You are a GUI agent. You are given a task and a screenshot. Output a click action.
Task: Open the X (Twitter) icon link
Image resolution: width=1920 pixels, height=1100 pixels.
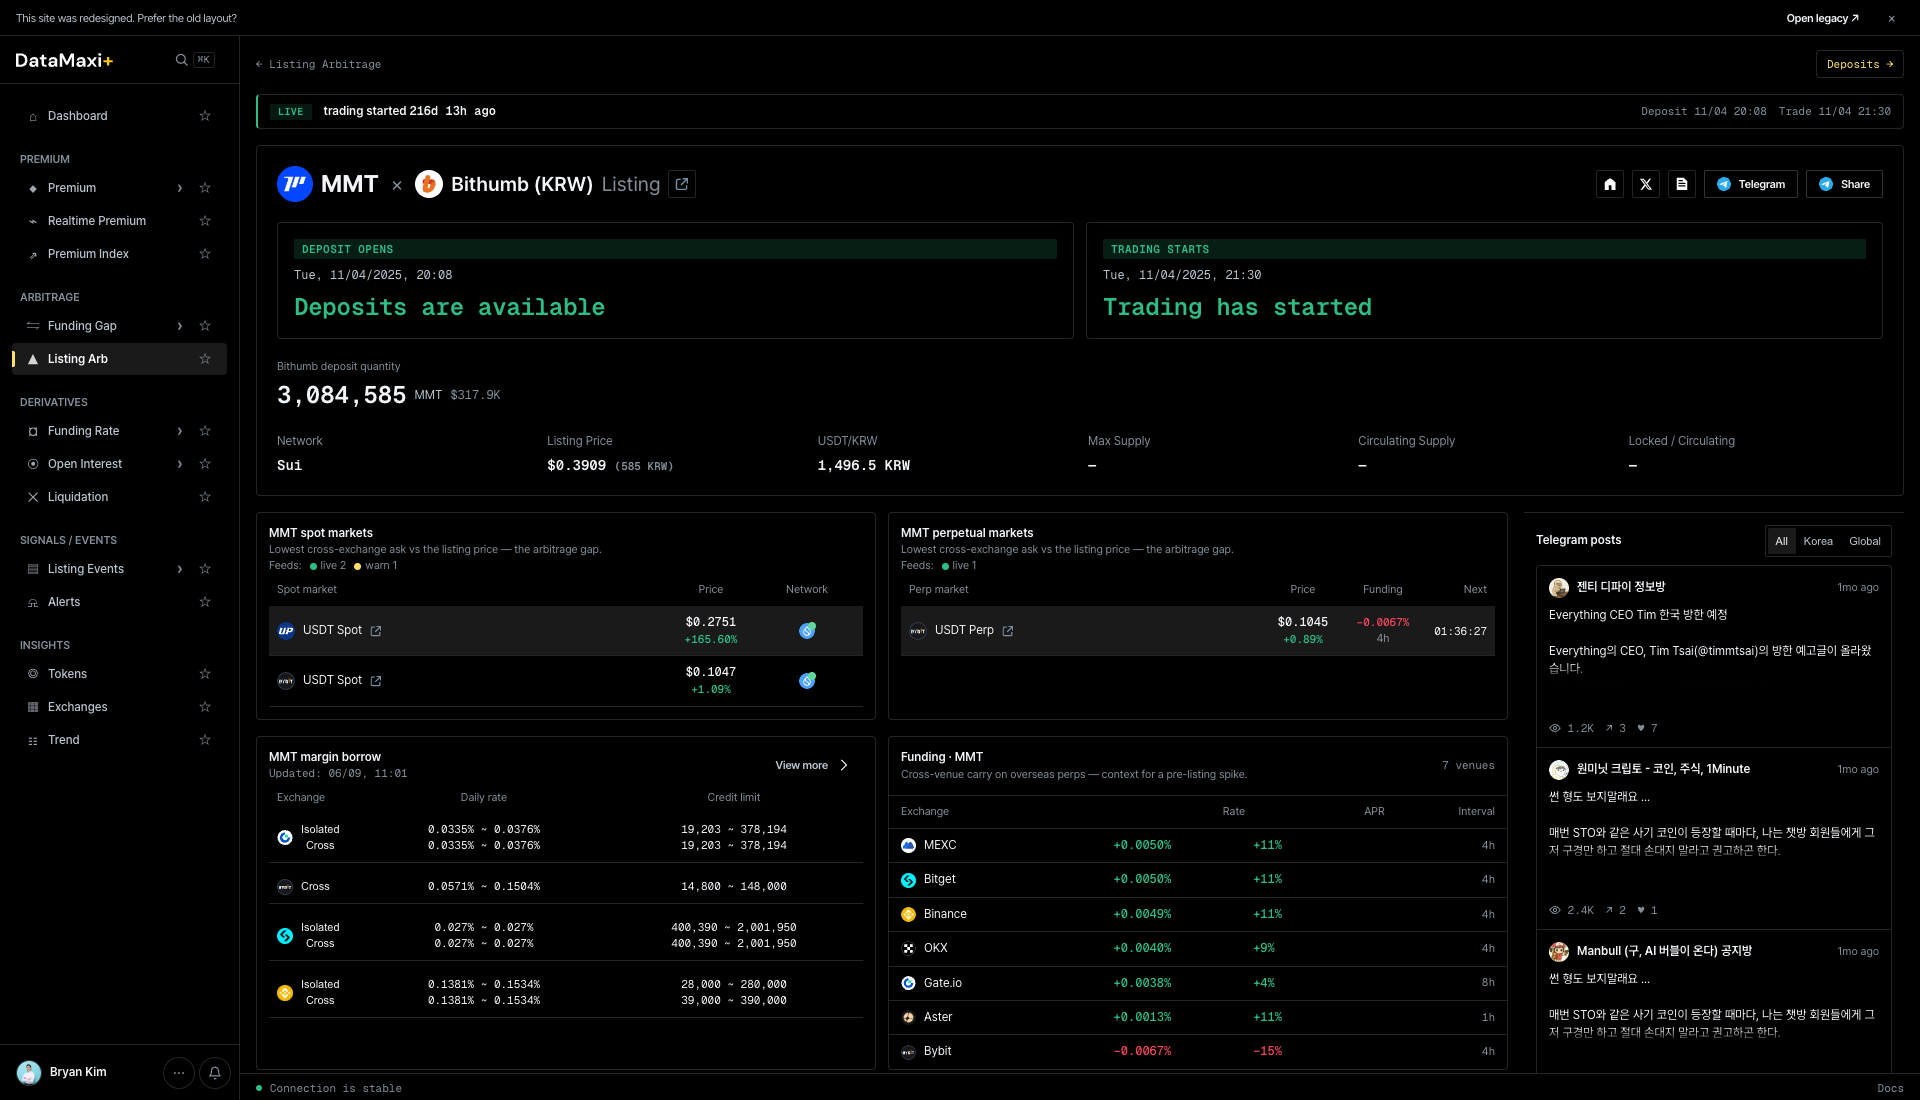(1646, 184)
